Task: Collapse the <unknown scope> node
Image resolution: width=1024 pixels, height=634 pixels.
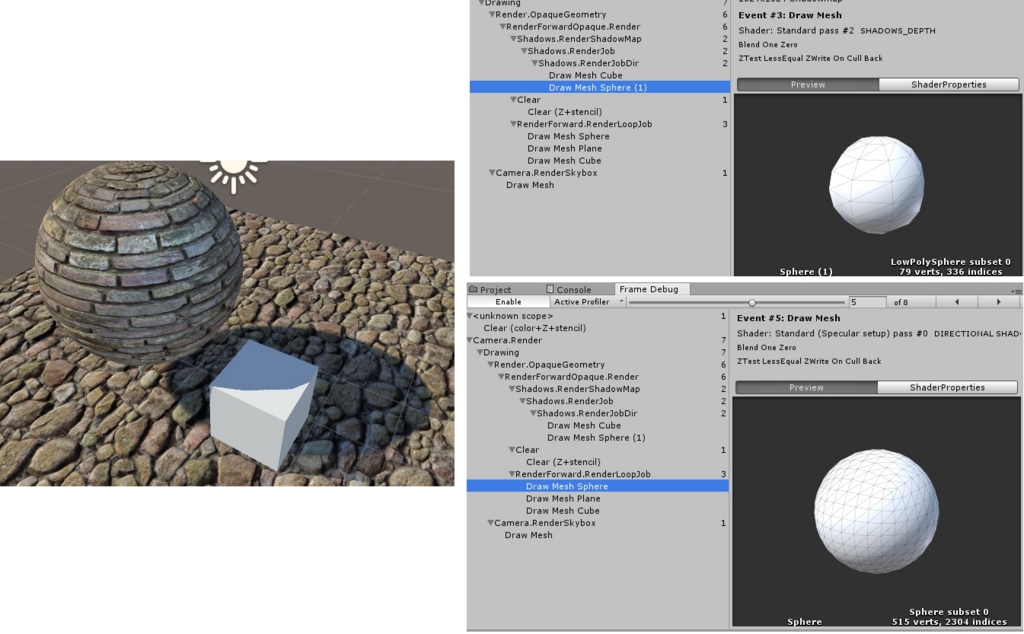Action: click(x=470, y=316)
